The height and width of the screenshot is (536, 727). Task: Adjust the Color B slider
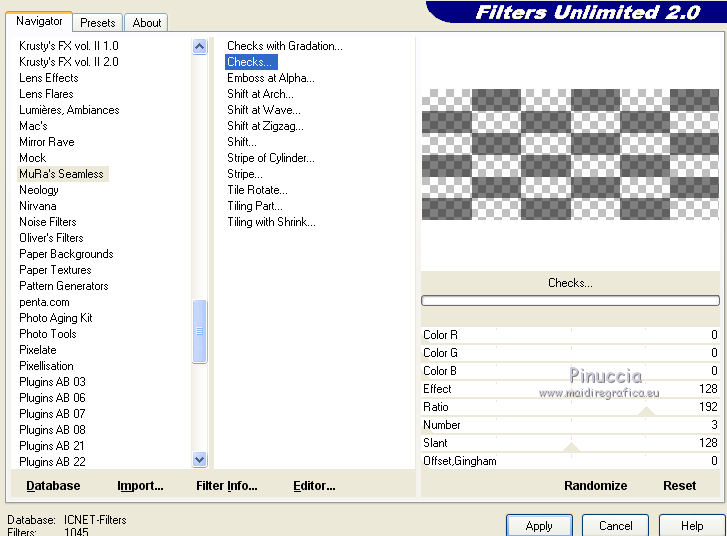click(x=570, y=371)
